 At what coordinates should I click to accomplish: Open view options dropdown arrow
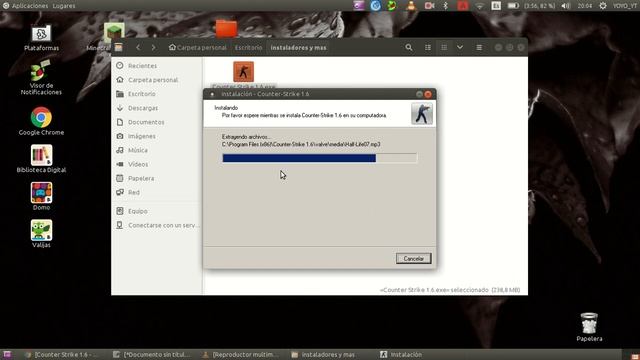(x=460, y=47)
